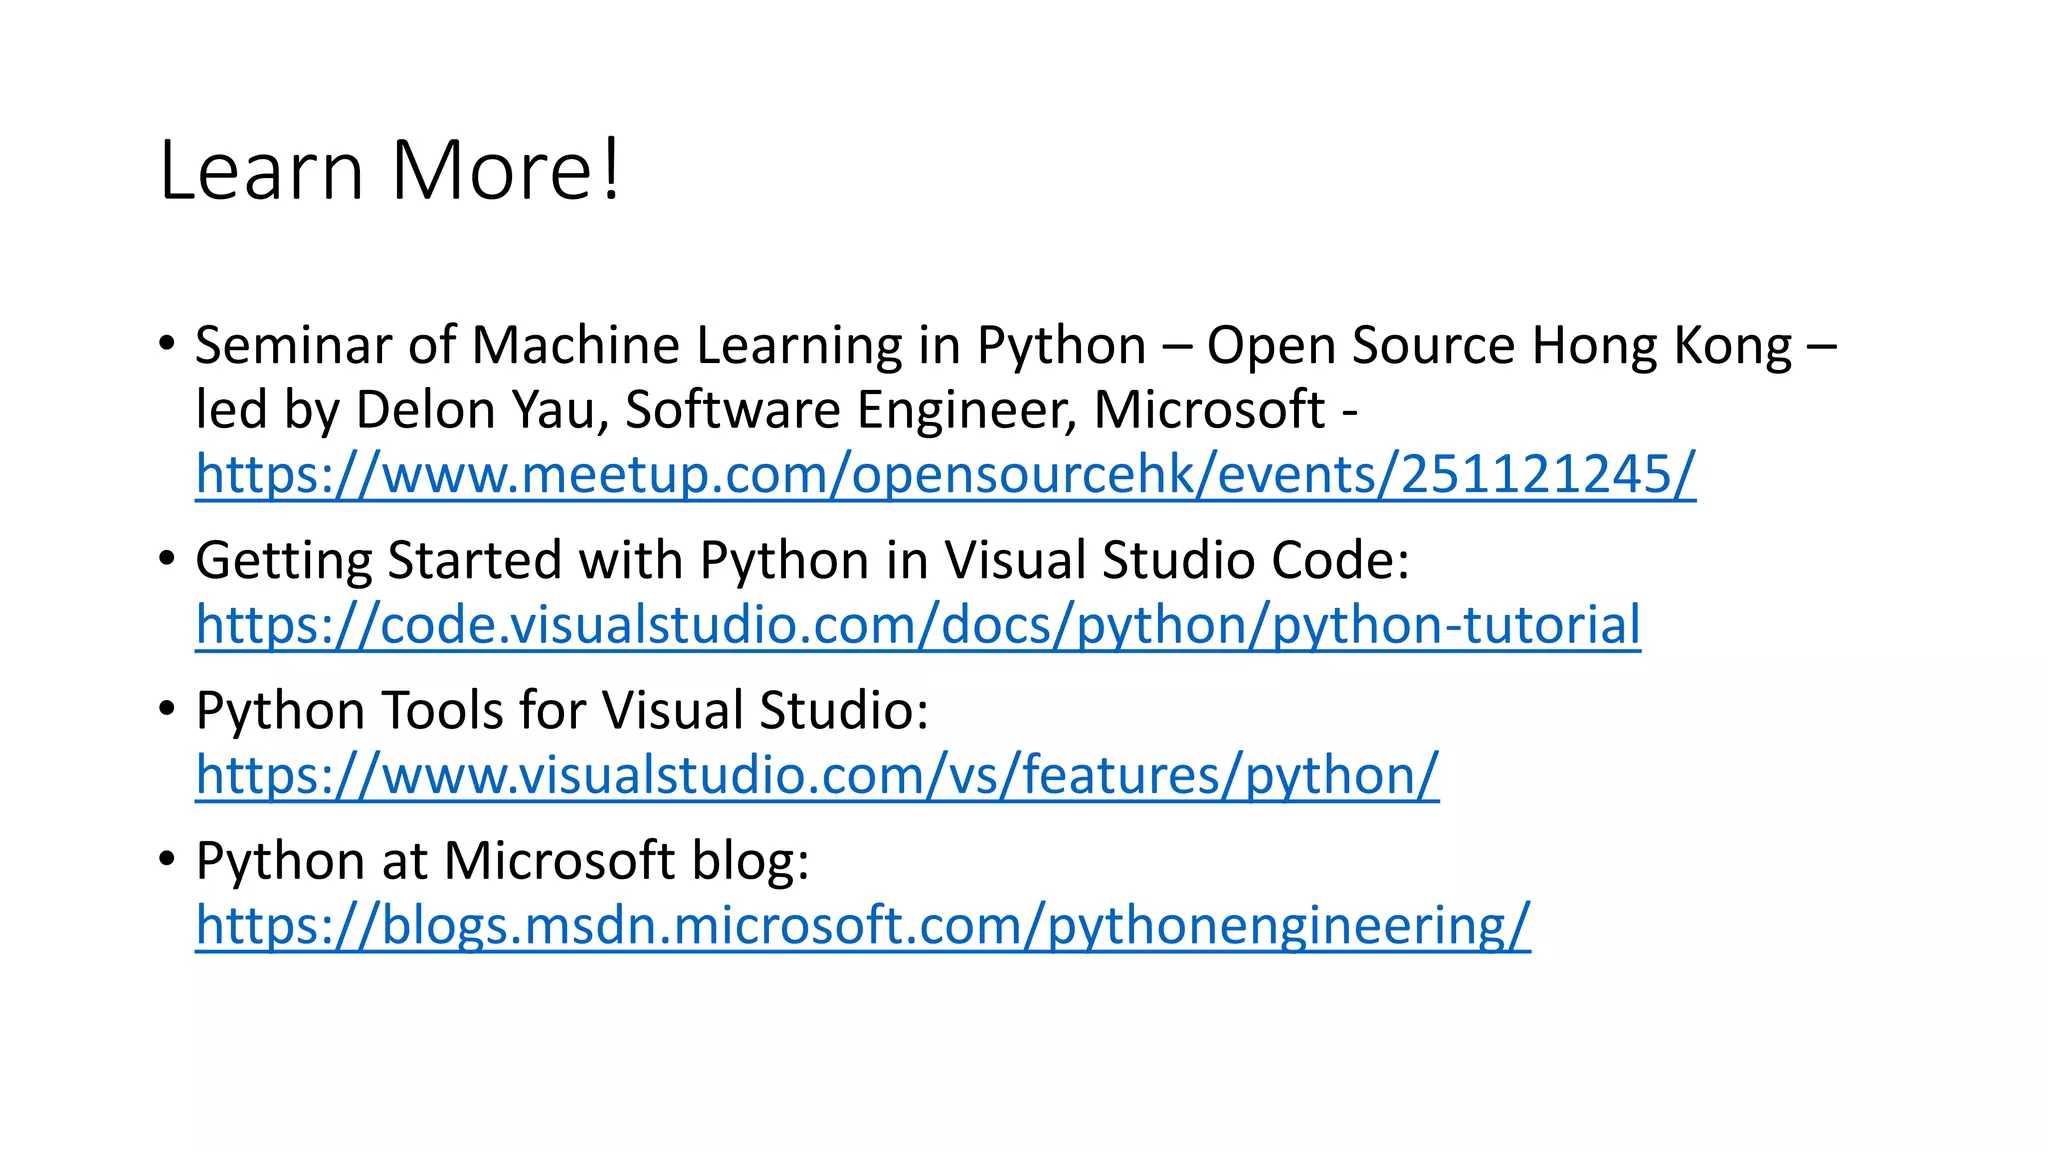Open the blogs.msdn.microsoft.com pythonengineering link
This screenshot has width=2048, height=1152.
[862, 925]
